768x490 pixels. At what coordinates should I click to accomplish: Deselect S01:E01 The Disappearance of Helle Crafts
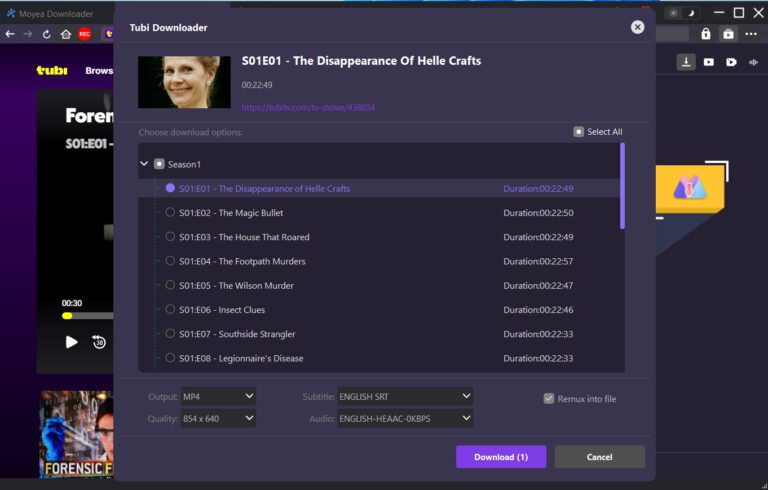click(170, 188)
